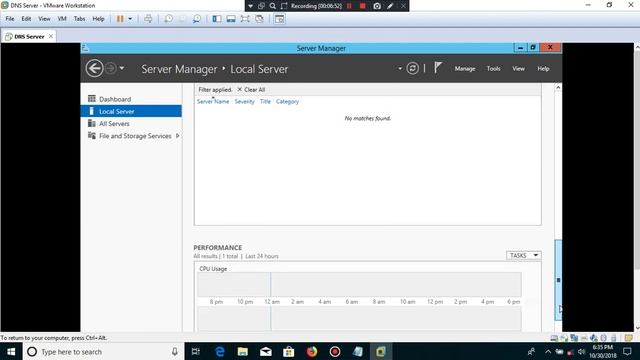Click the Server Manager forward arrow button
This screenshot has height=360, width=640.
111,68
